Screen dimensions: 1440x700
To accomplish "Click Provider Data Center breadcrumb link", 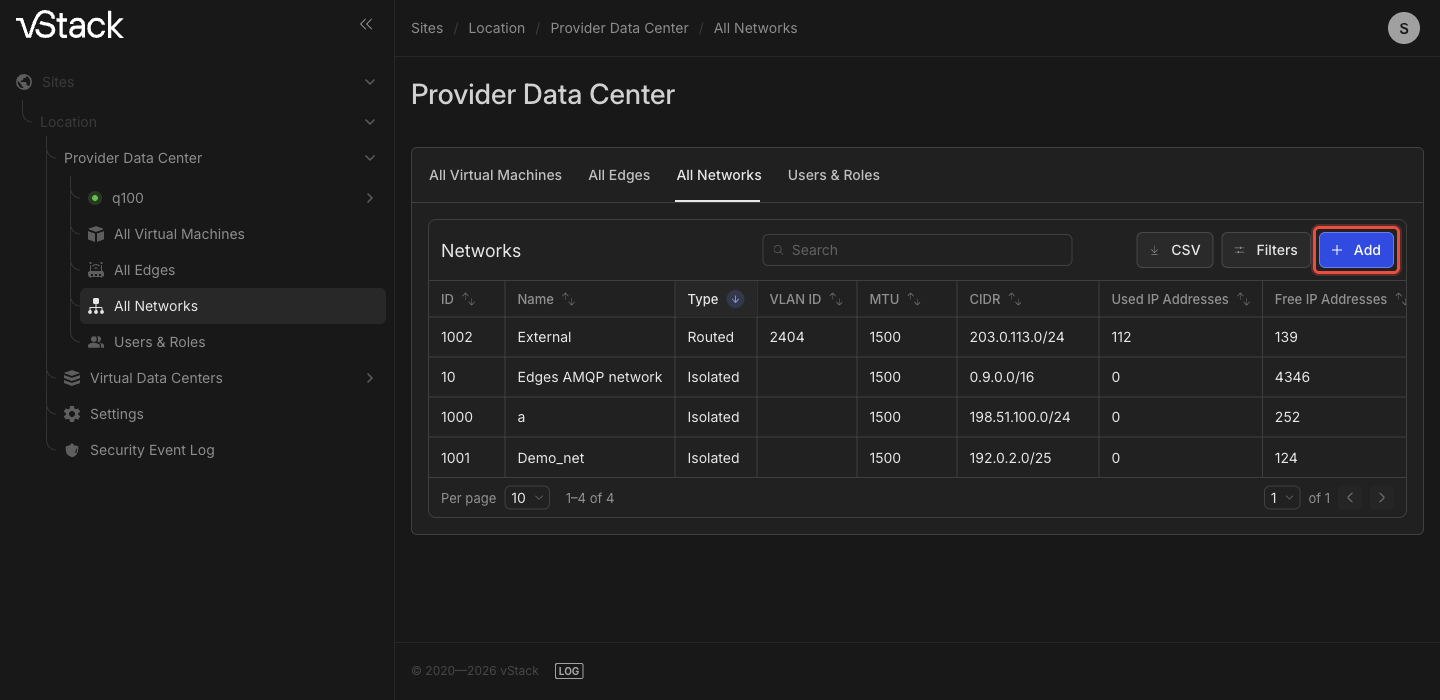I will [x=619, y=28].
